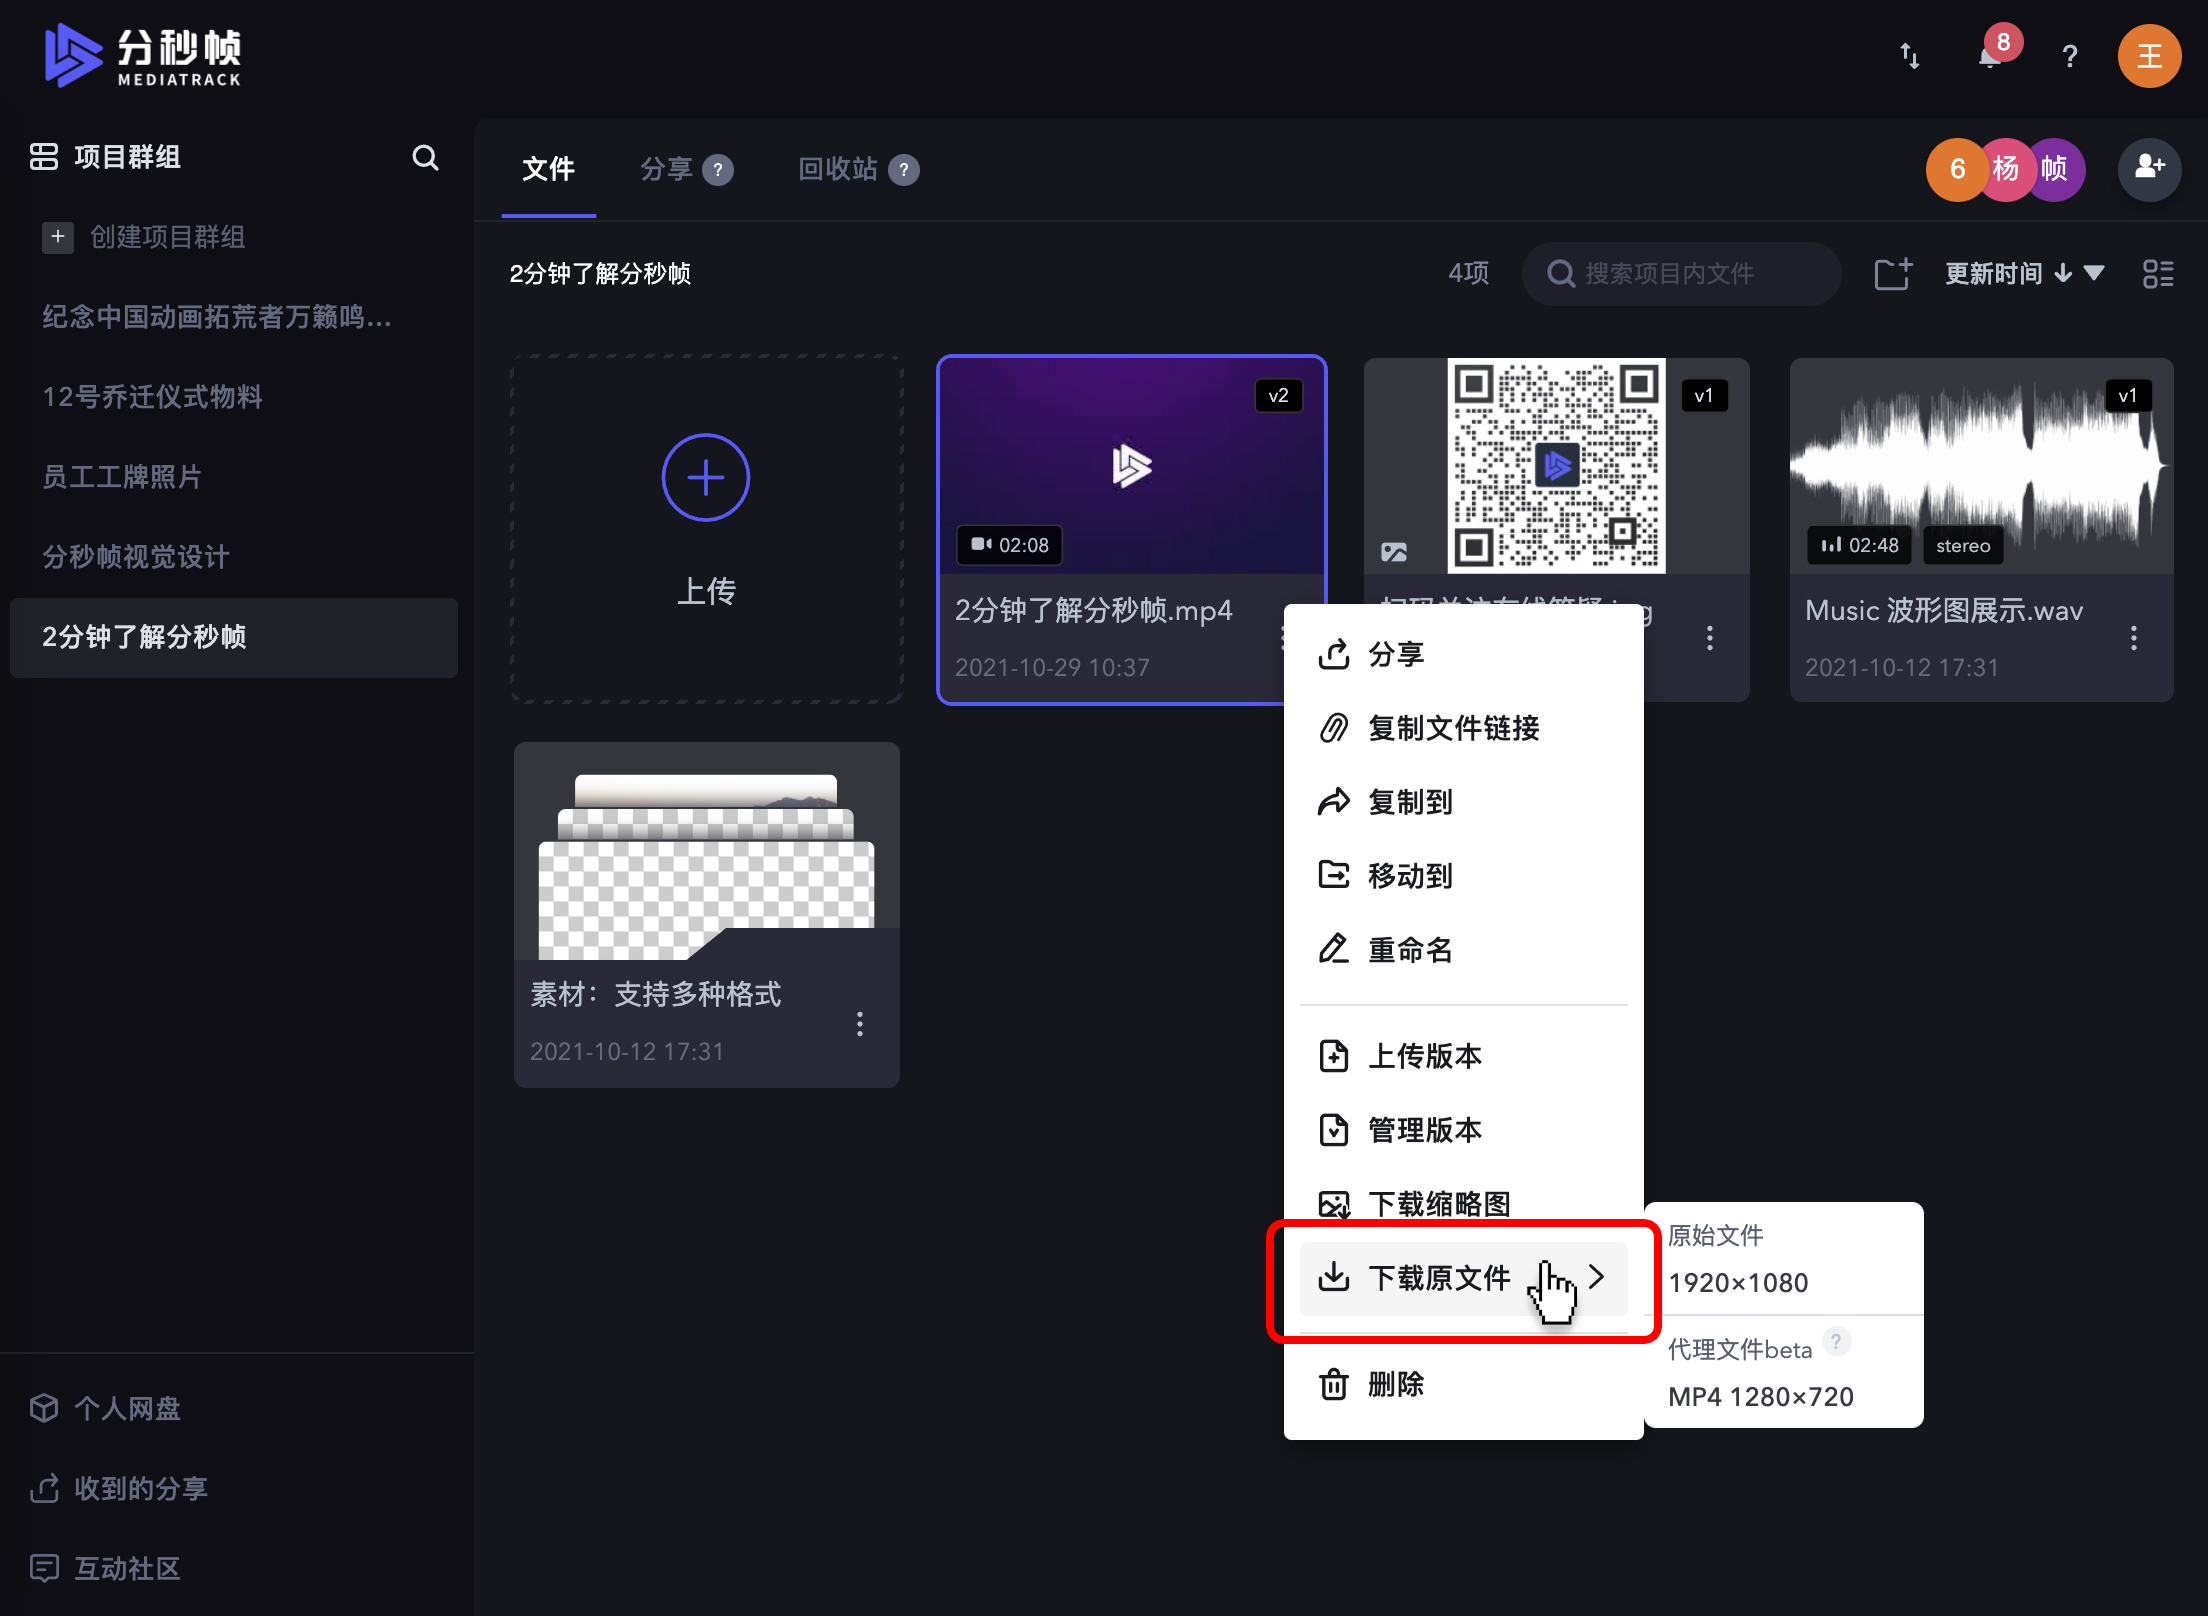
Task: Open the 分秒帧 MEDIATRACK logo
Action: point(143,56)
